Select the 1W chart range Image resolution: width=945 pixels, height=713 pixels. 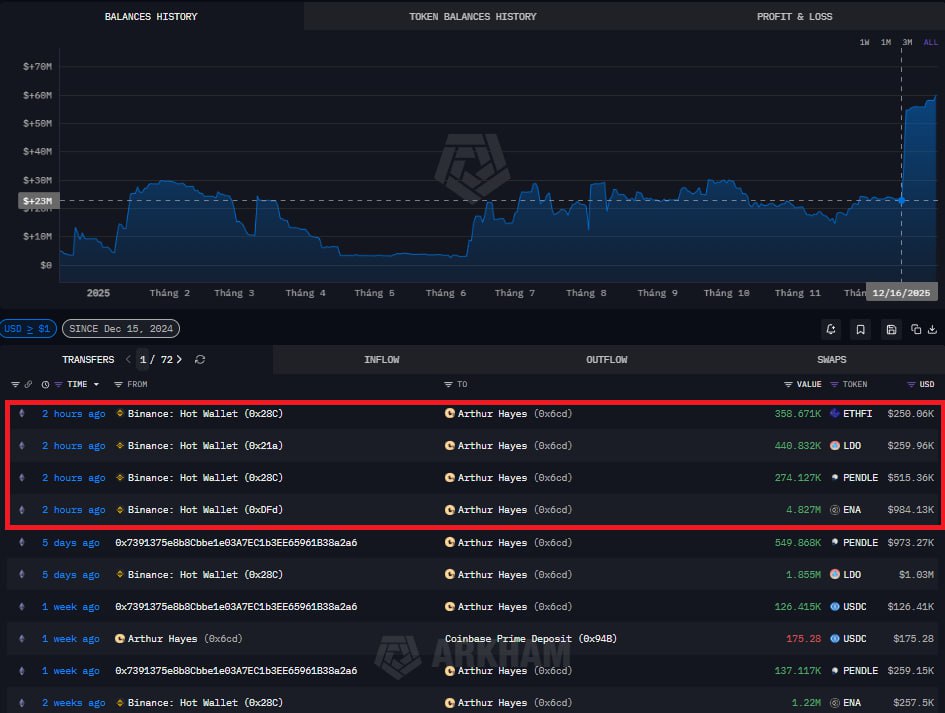tap(864, 42)
